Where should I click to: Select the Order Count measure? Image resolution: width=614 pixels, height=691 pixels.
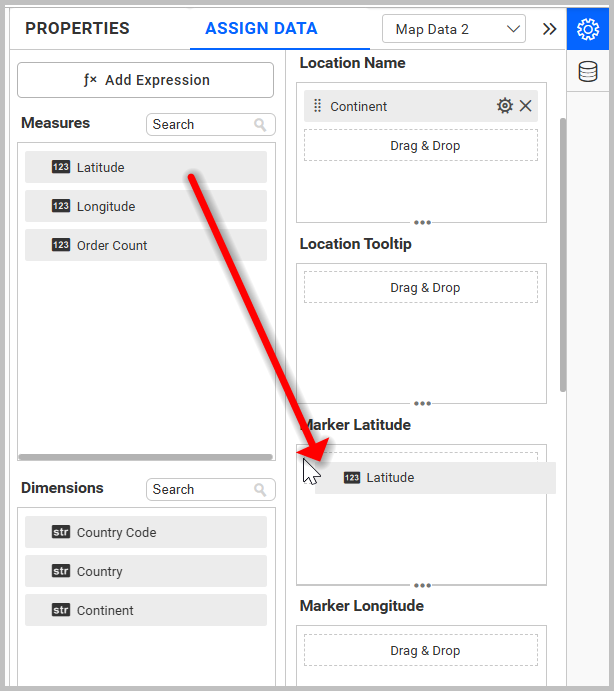pyautogui.click(x=146, y=245)
